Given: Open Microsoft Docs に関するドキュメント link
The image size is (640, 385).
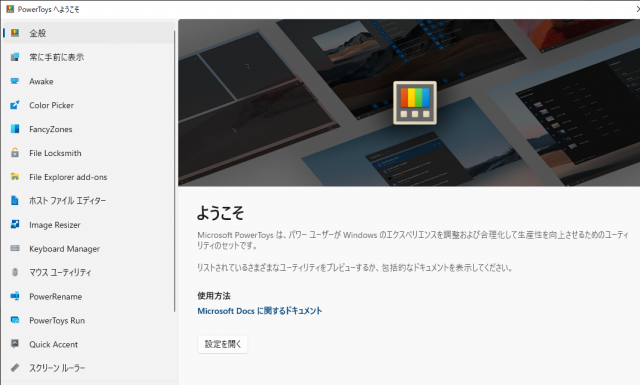Looking at the screenshot, I should pyautogui.click(x=260, y=311).
